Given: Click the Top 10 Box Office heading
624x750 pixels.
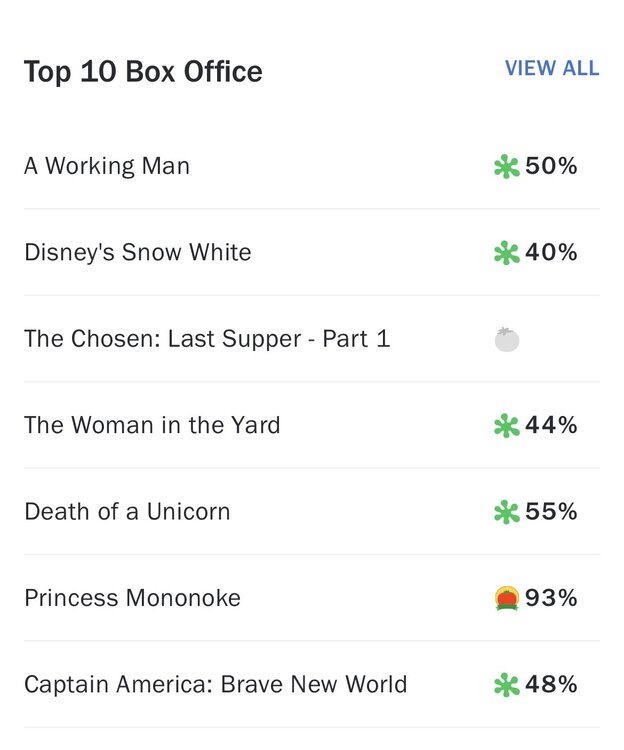Looking at the screenshot, I should pos(143,72).
